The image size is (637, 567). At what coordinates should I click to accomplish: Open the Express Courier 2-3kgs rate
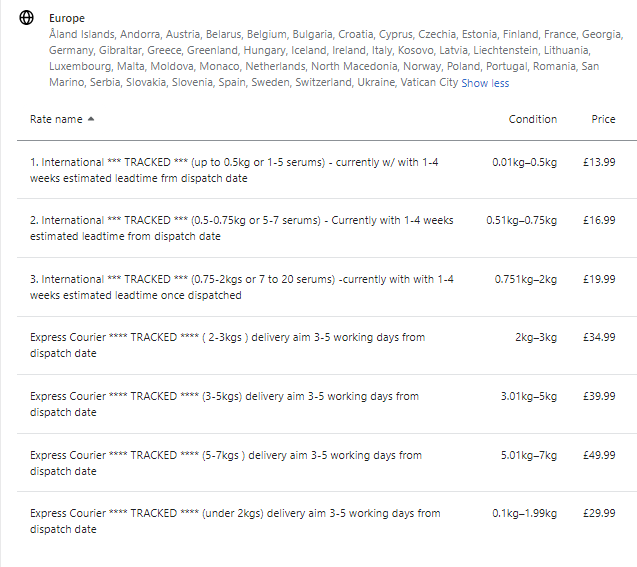pyautogui.click(x=227, y=345)
